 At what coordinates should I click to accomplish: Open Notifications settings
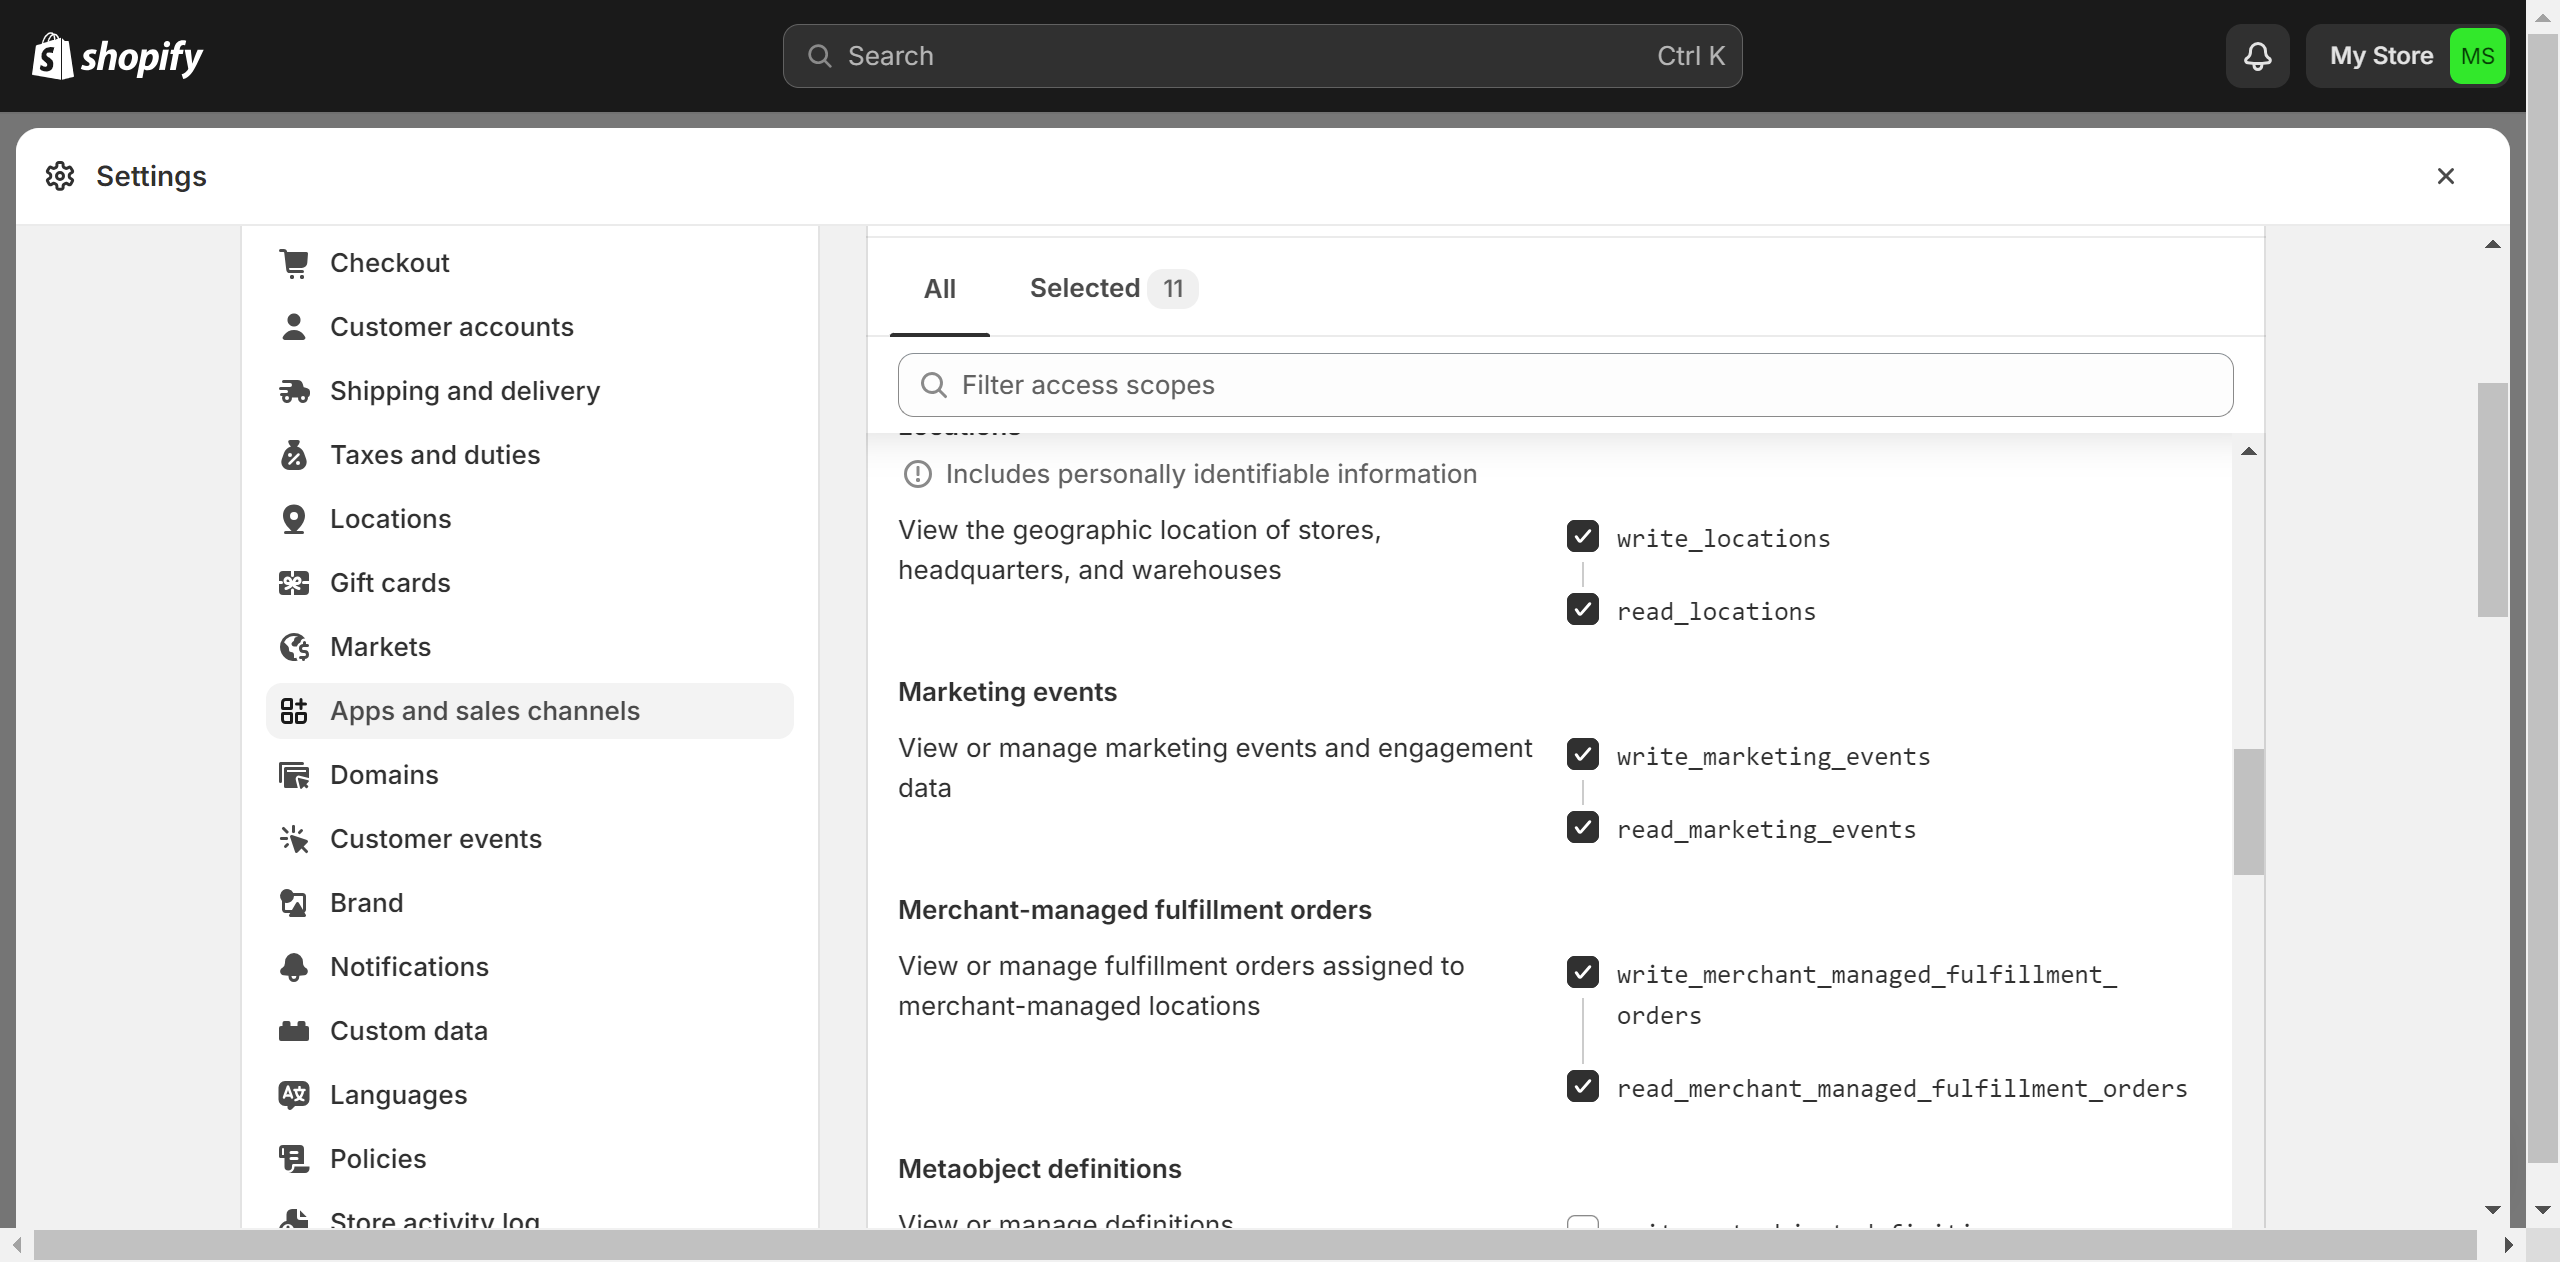pos(530,967)
